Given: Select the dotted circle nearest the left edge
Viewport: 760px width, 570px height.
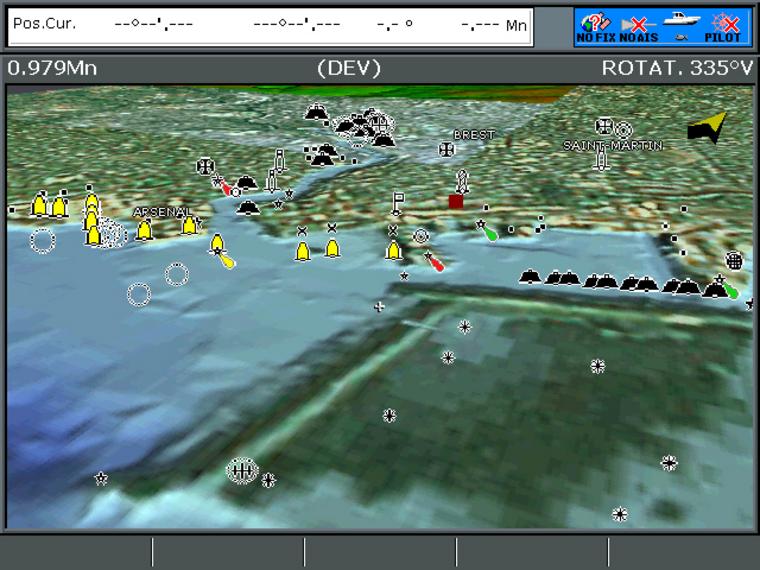Looking at the screenshot, I should coord(43,240).
